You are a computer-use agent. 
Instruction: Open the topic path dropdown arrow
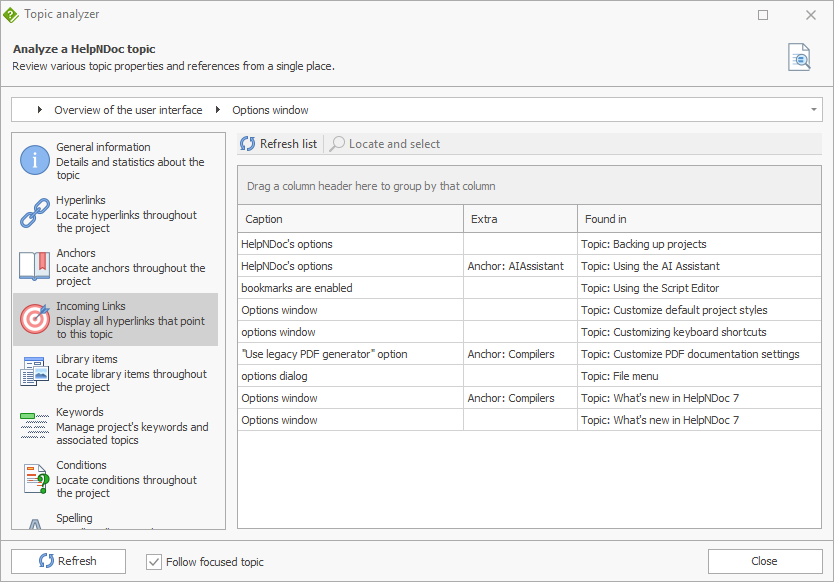click(x=814, y=110)
